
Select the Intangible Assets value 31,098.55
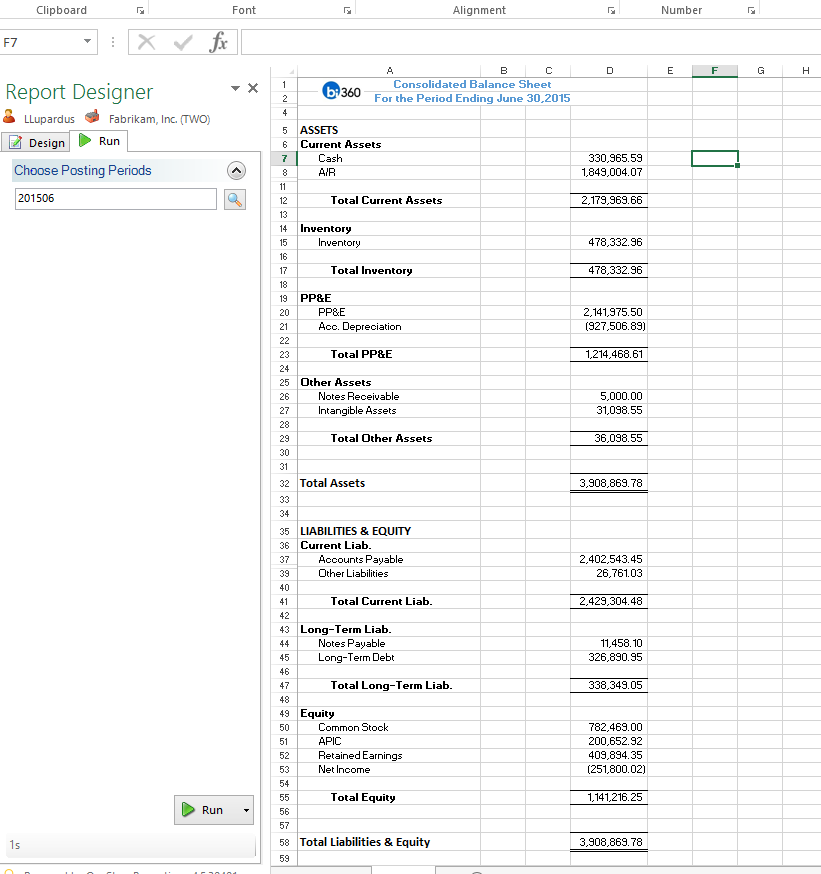pyautogui.click(x=609, y=410)
